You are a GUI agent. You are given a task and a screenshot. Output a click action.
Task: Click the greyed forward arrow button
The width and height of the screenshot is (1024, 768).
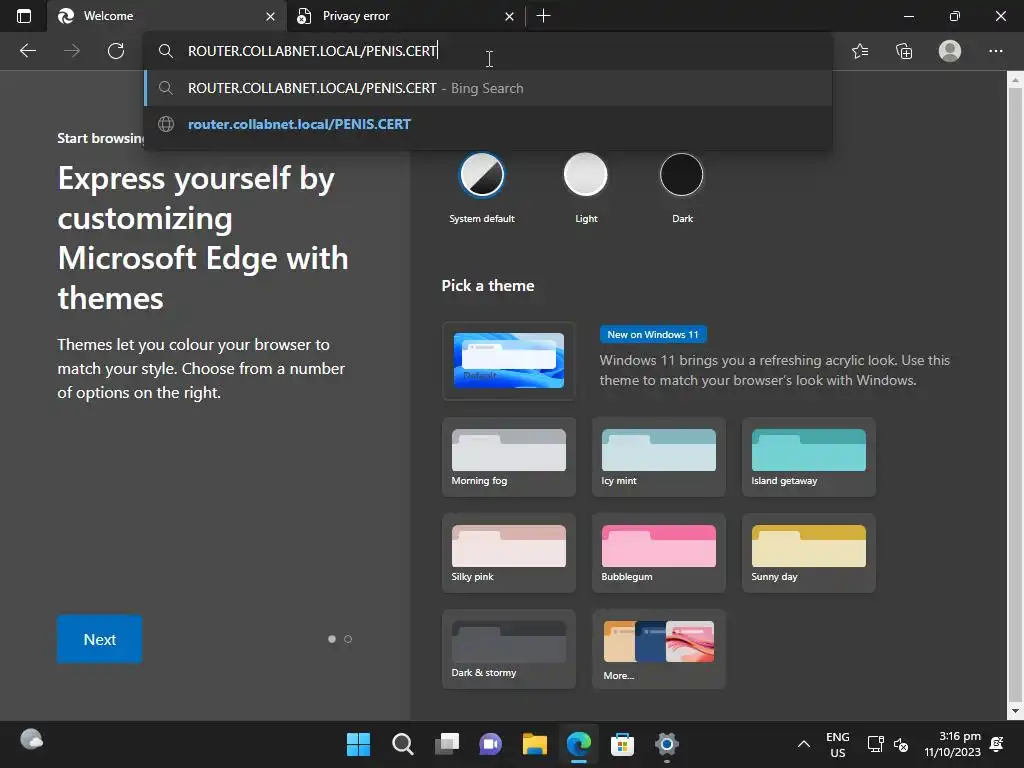click(x=72, y=51)
